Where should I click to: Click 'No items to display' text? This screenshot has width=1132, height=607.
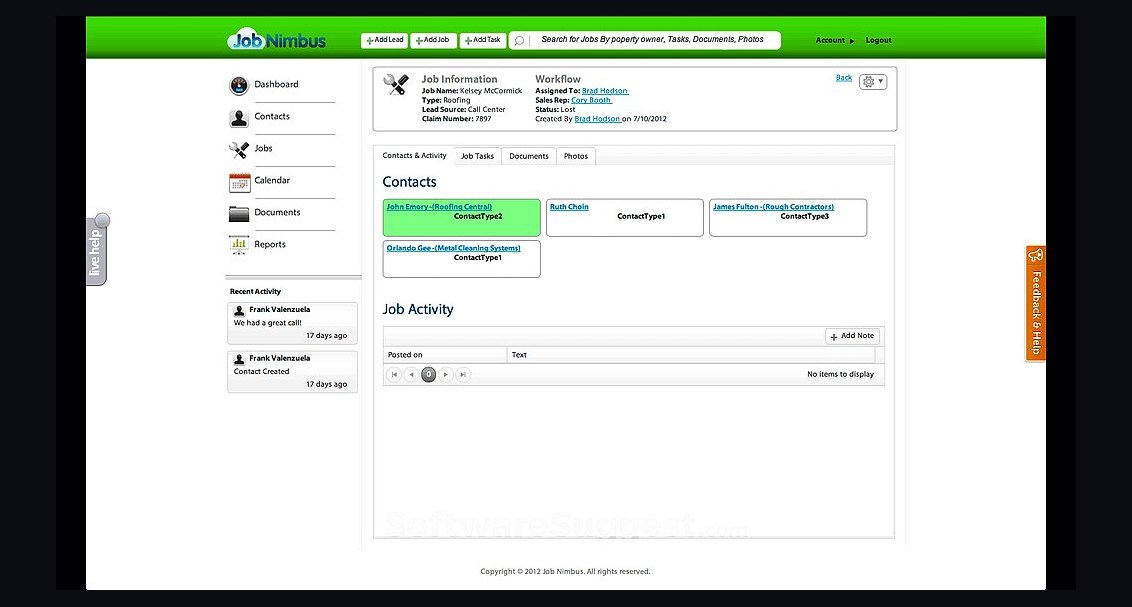pos(840,375)
